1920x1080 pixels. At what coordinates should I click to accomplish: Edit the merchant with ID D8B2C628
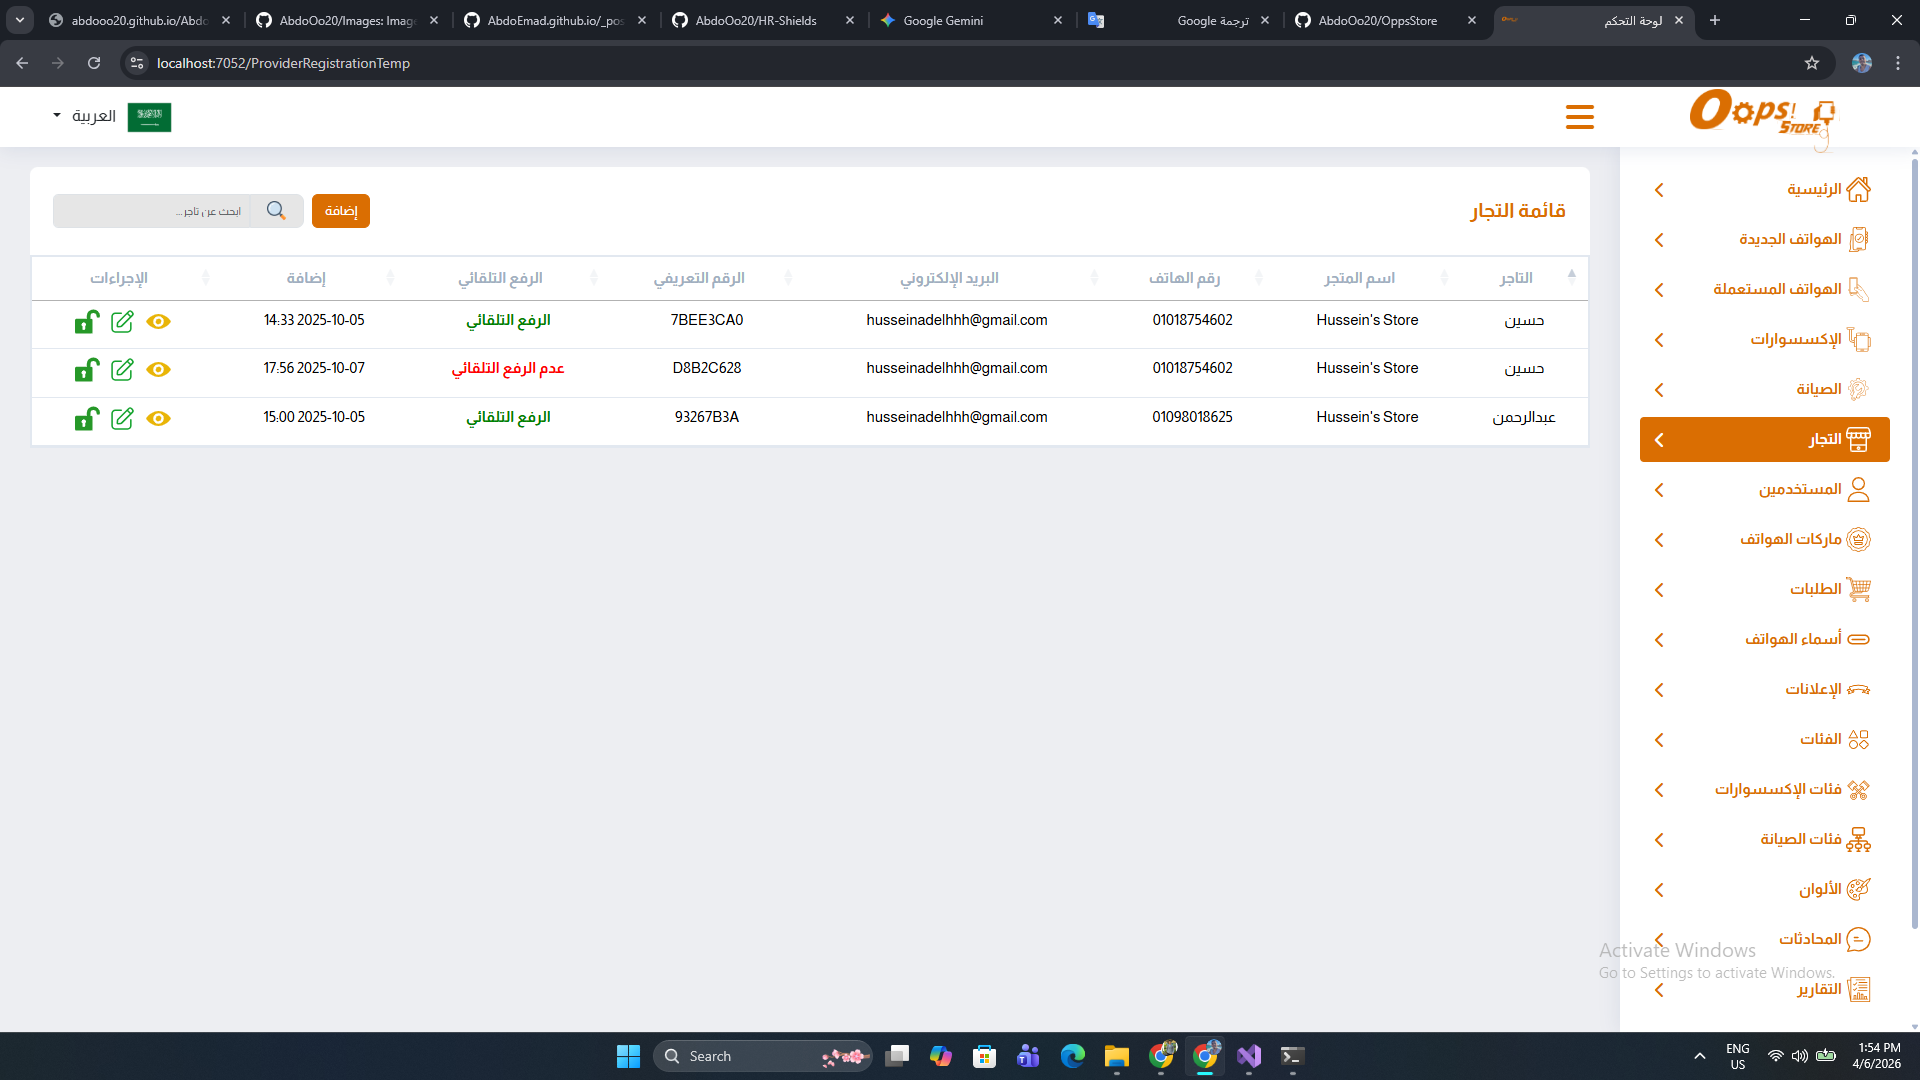(x=122, y=370)
